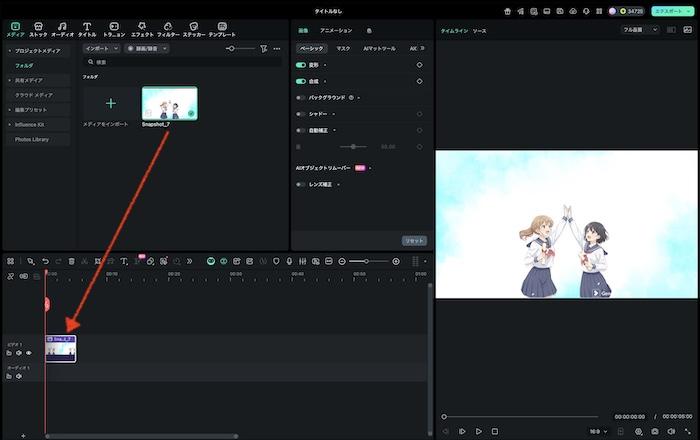Click the media filter funnel icon
Image resolution: width=700 pixels, height=440 pixels.
click(264, 48)
